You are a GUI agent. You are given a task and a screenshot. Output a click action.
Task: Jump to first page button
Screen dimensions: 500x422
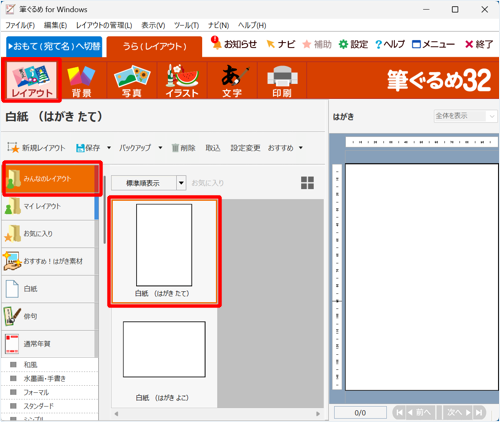pos(399,413)
